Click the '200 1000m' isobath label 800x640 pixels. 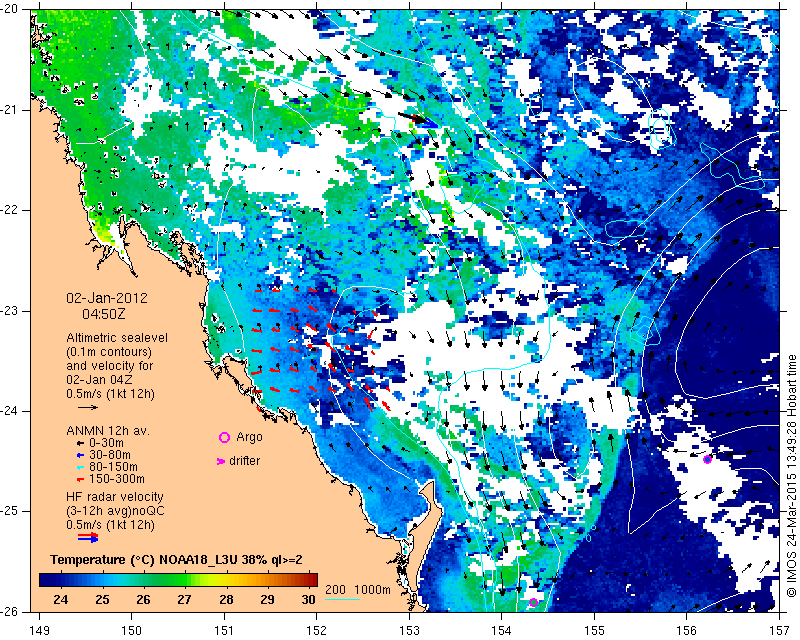pyautogui.click(x=358, y=590)
